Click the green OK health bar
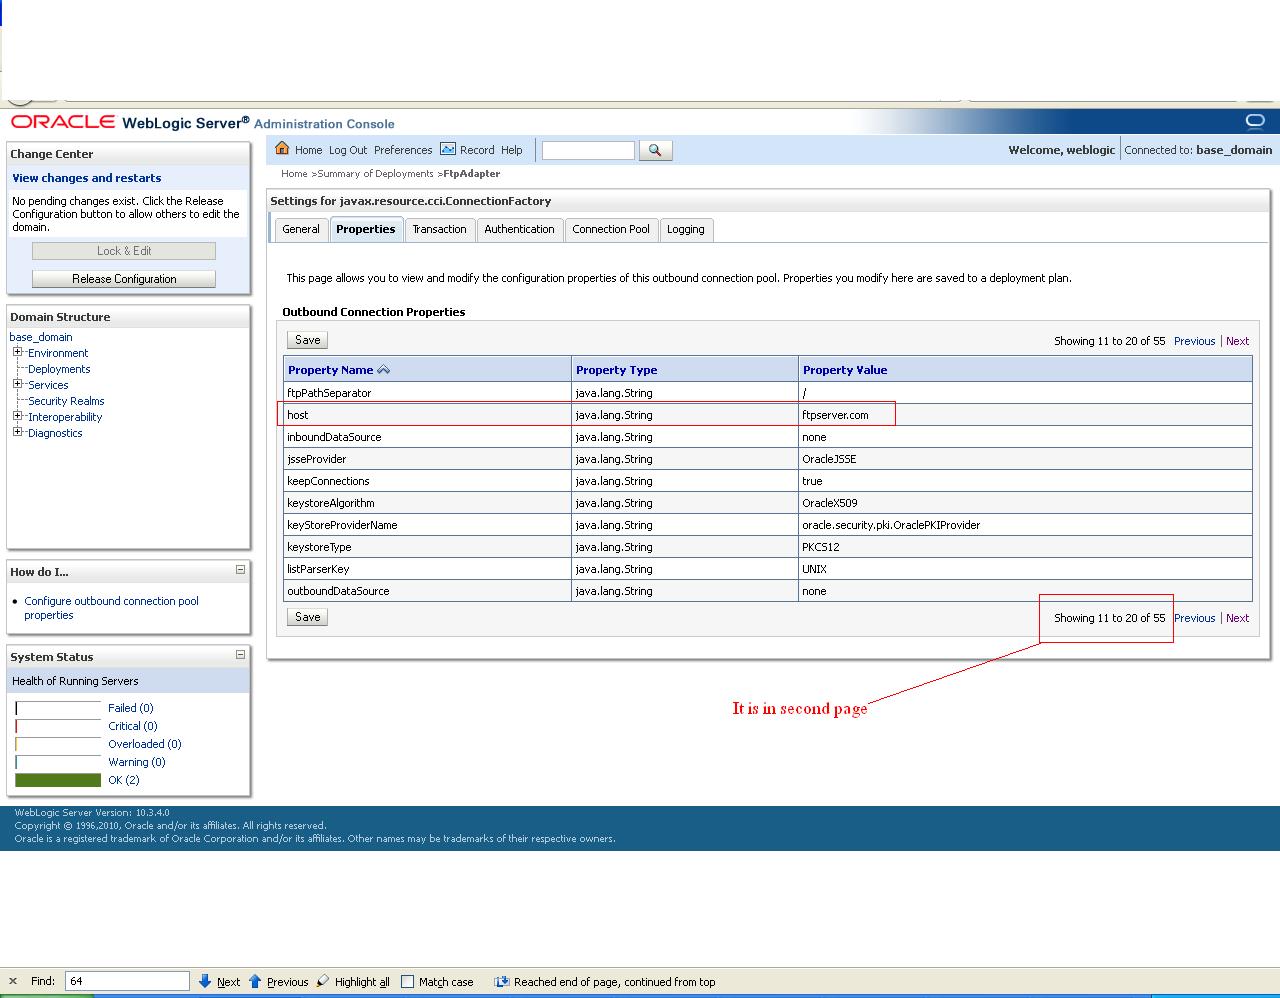This screenshot has height=998, width=1280. tap(58, 780)
